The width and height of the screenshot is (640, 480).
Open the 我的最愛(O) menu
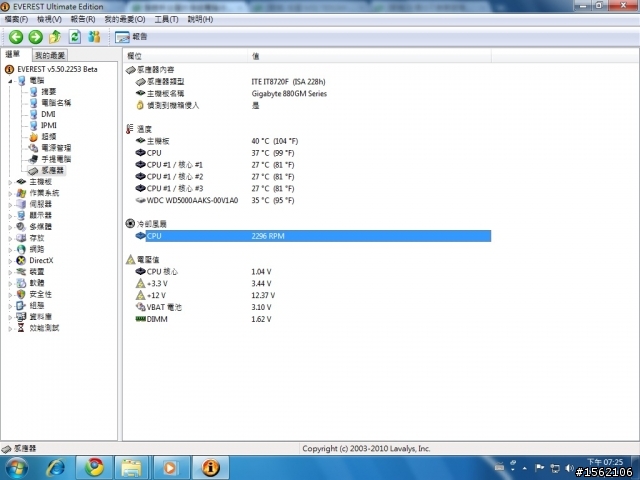pos(124,19)
